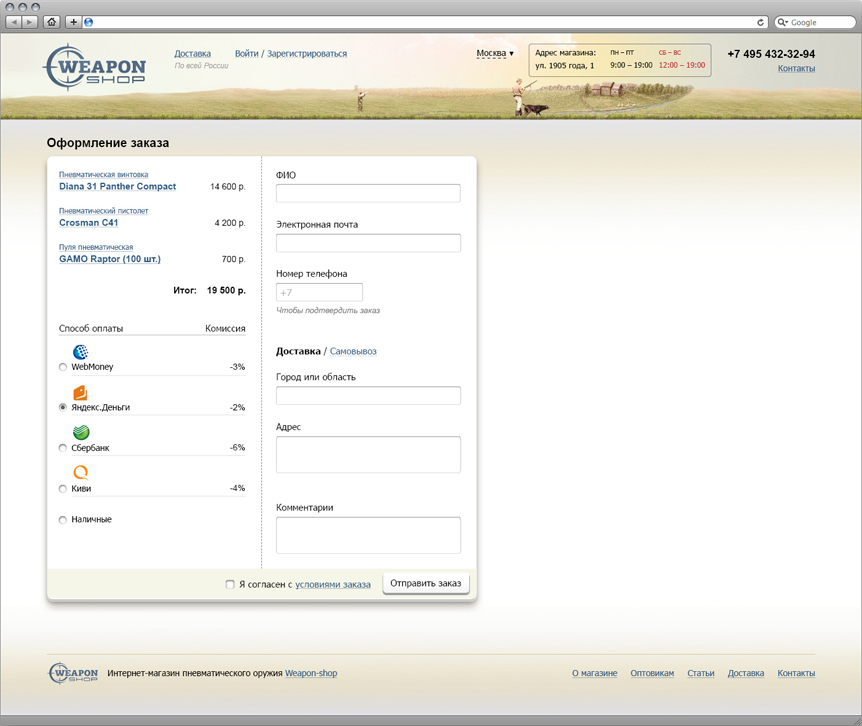Open footer Контакты link

(x=796, y=673)
